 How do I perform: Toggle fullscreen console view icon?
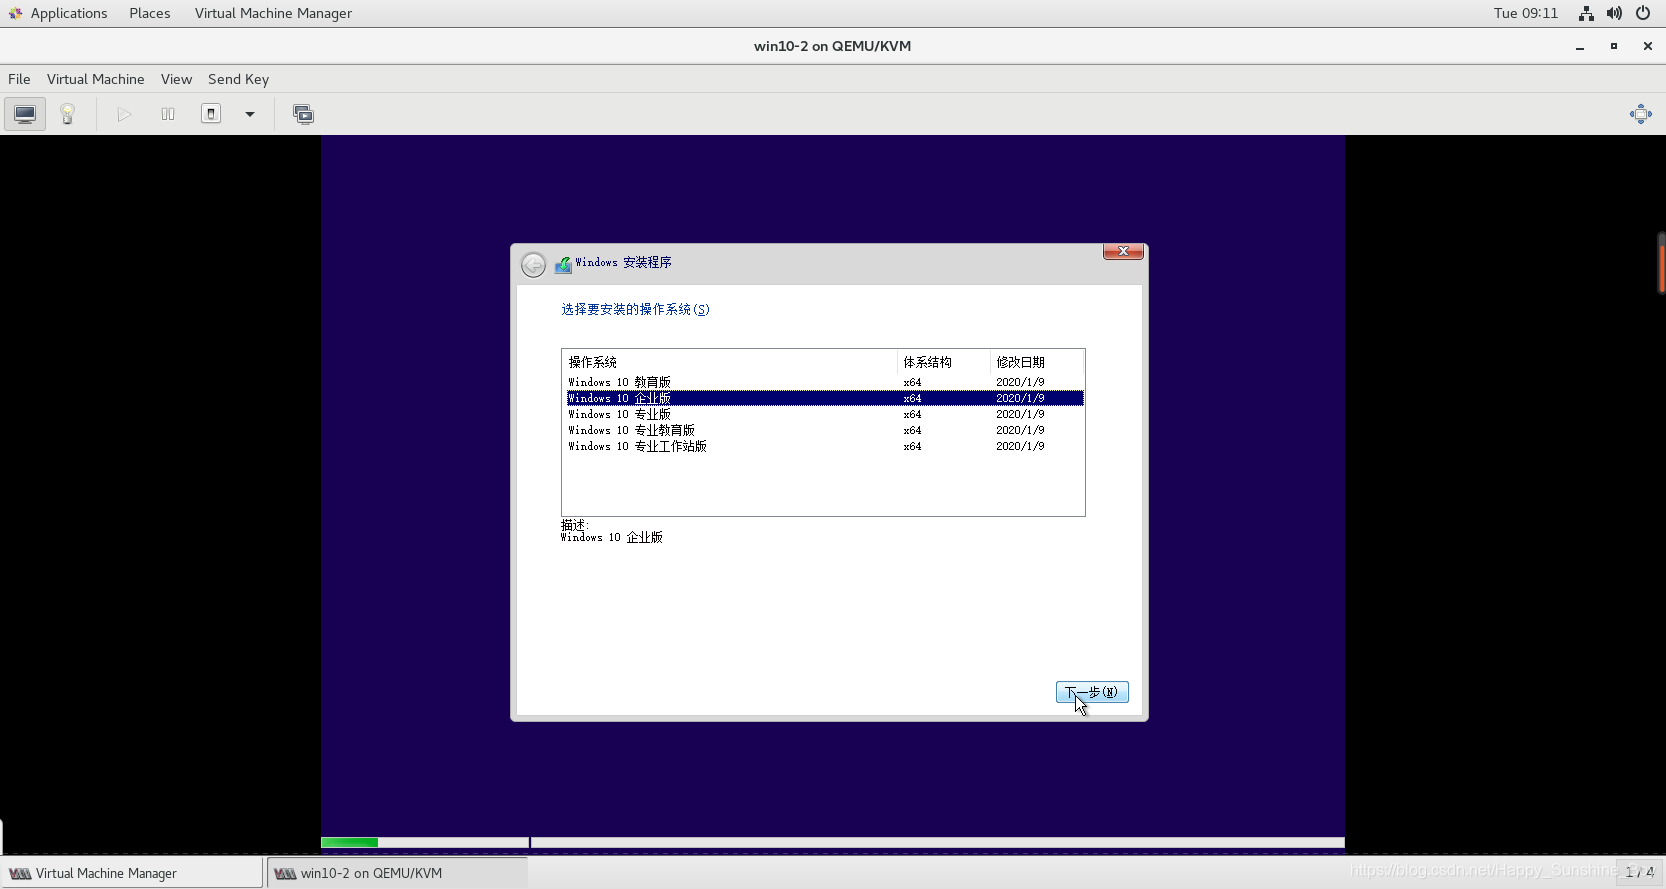[1641, 114]
